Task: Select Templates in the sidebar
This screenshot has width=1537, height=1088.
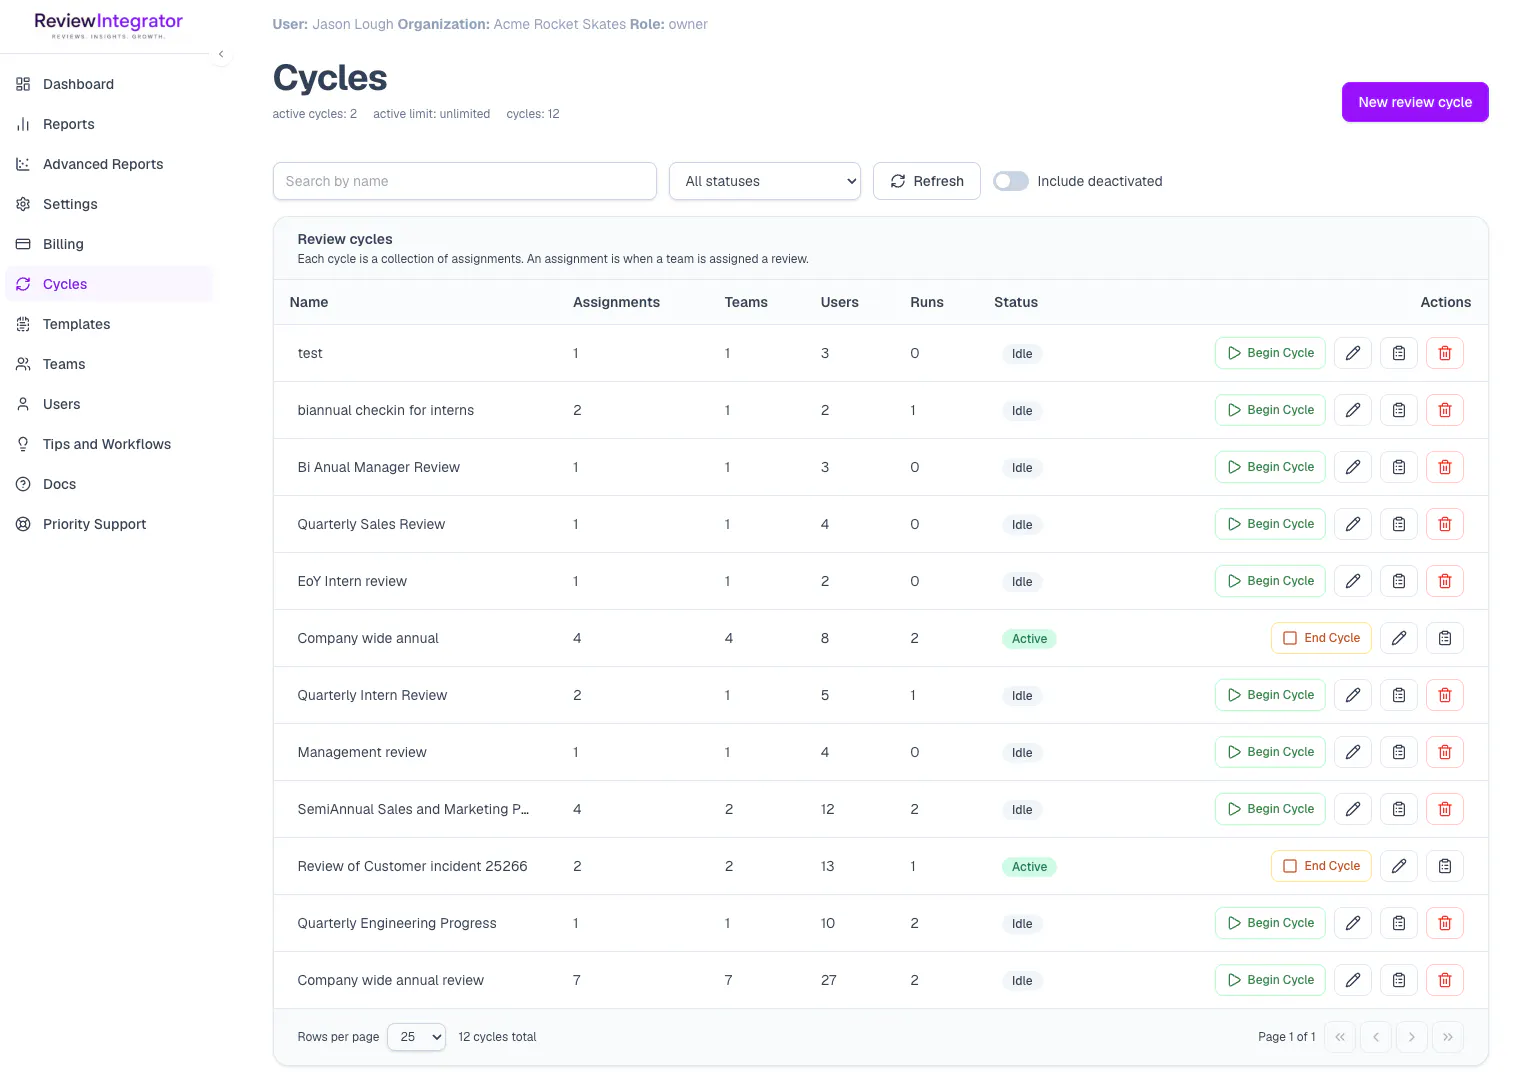Action: coord(108,324)
